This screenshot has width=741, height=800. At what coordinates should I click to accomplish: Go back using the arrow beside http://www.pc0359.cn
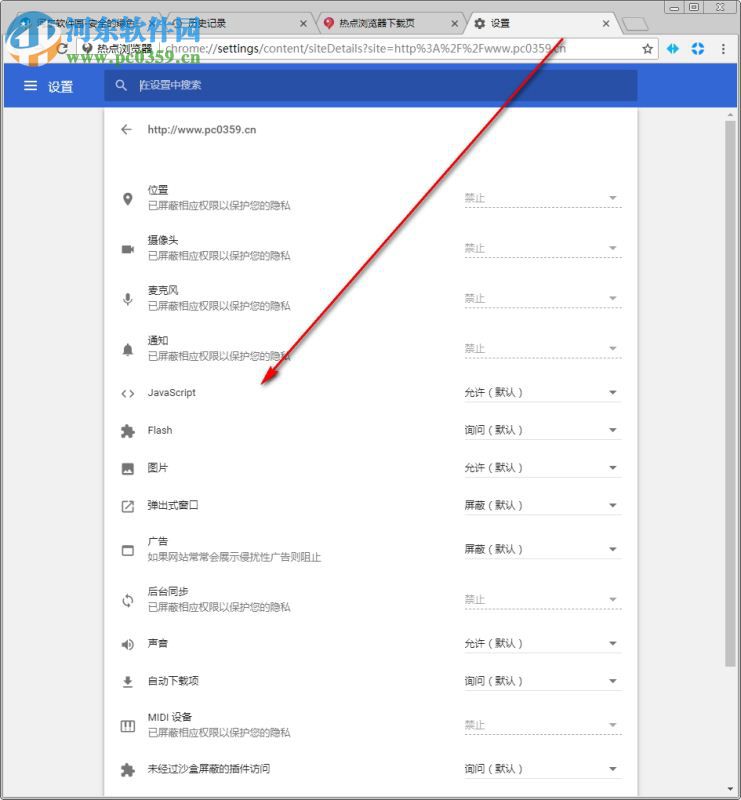[x=127, y=130]
